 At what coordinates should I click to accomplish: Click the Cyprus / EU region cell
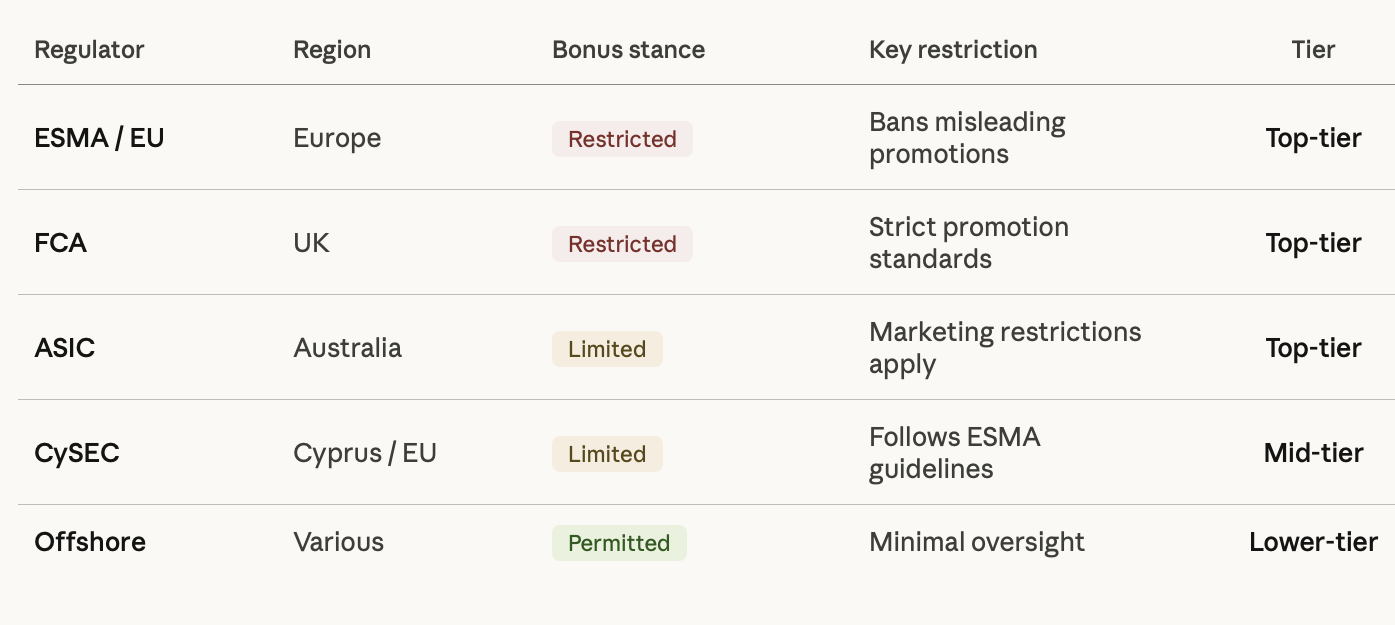[x=365, y=453]
